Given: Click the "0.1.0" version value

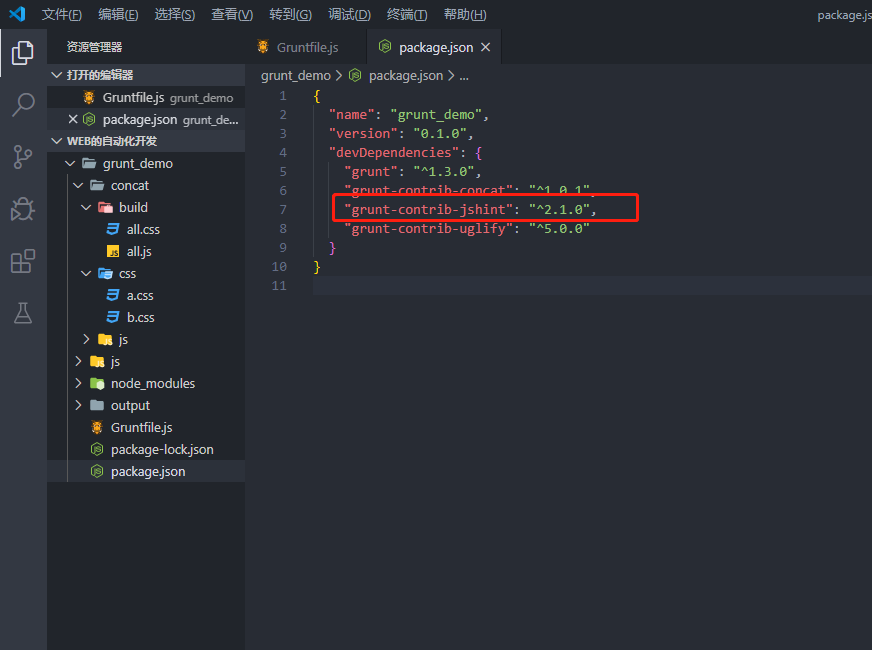Looking at the screenshot, I should coord(439,133).
